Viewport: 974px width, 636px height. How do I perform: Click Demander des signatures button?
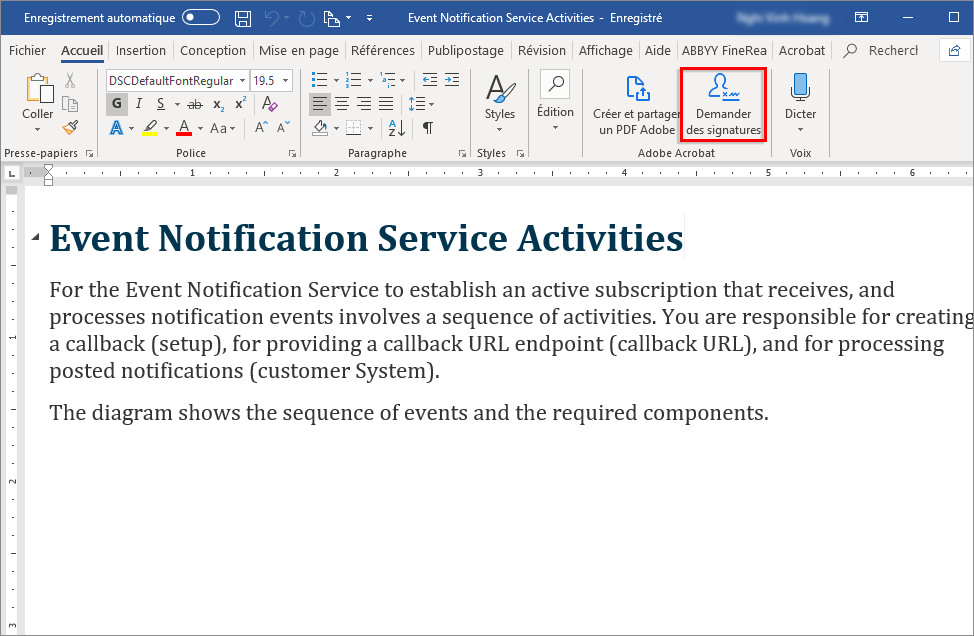click(724, 104)
